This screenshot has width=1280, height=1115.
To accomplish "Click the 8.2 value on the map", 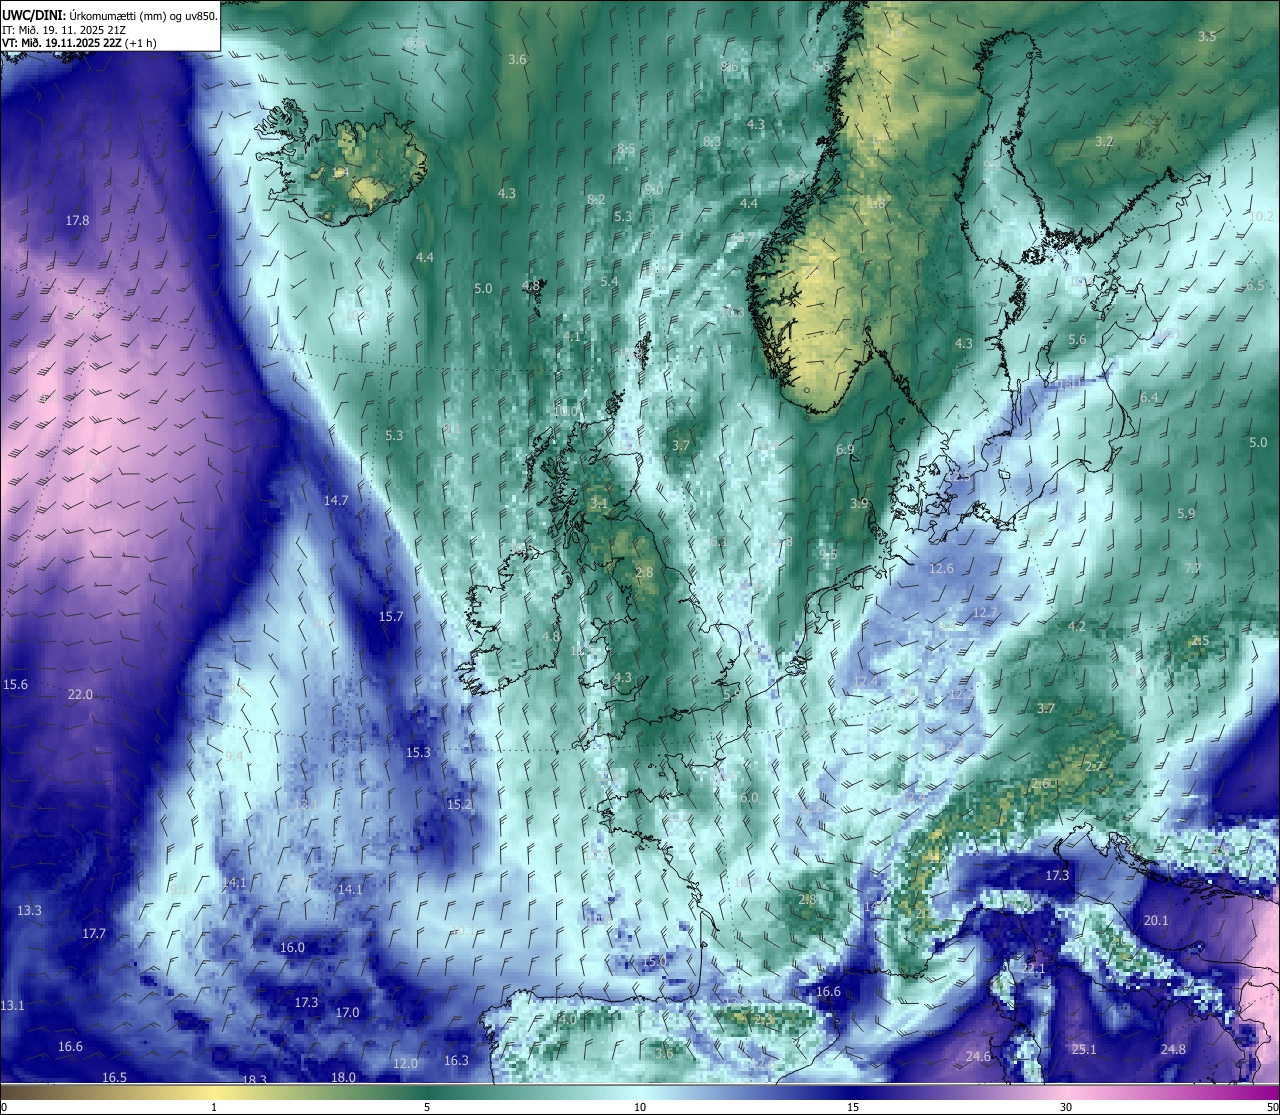I will pyautogui.click(x=596, y=200).
